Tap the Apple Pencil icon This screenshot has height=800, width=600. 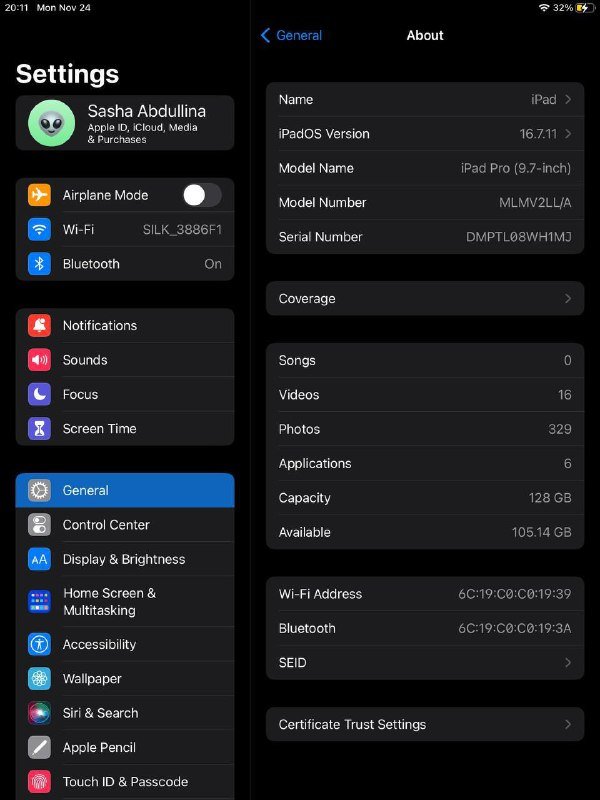click(x=39, y=747)
